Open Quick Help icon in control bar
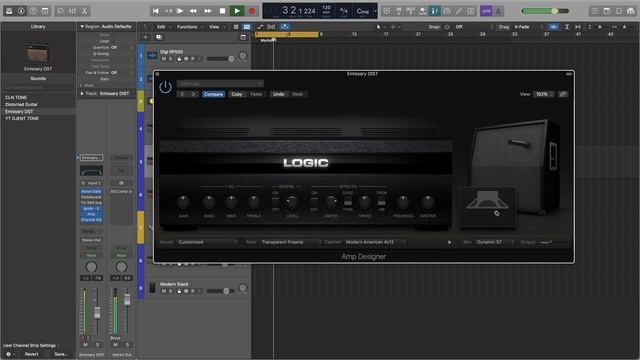Image resolution: width=640 pixels, height=360 pixels. pyautogui.click(x=33, y=11)
